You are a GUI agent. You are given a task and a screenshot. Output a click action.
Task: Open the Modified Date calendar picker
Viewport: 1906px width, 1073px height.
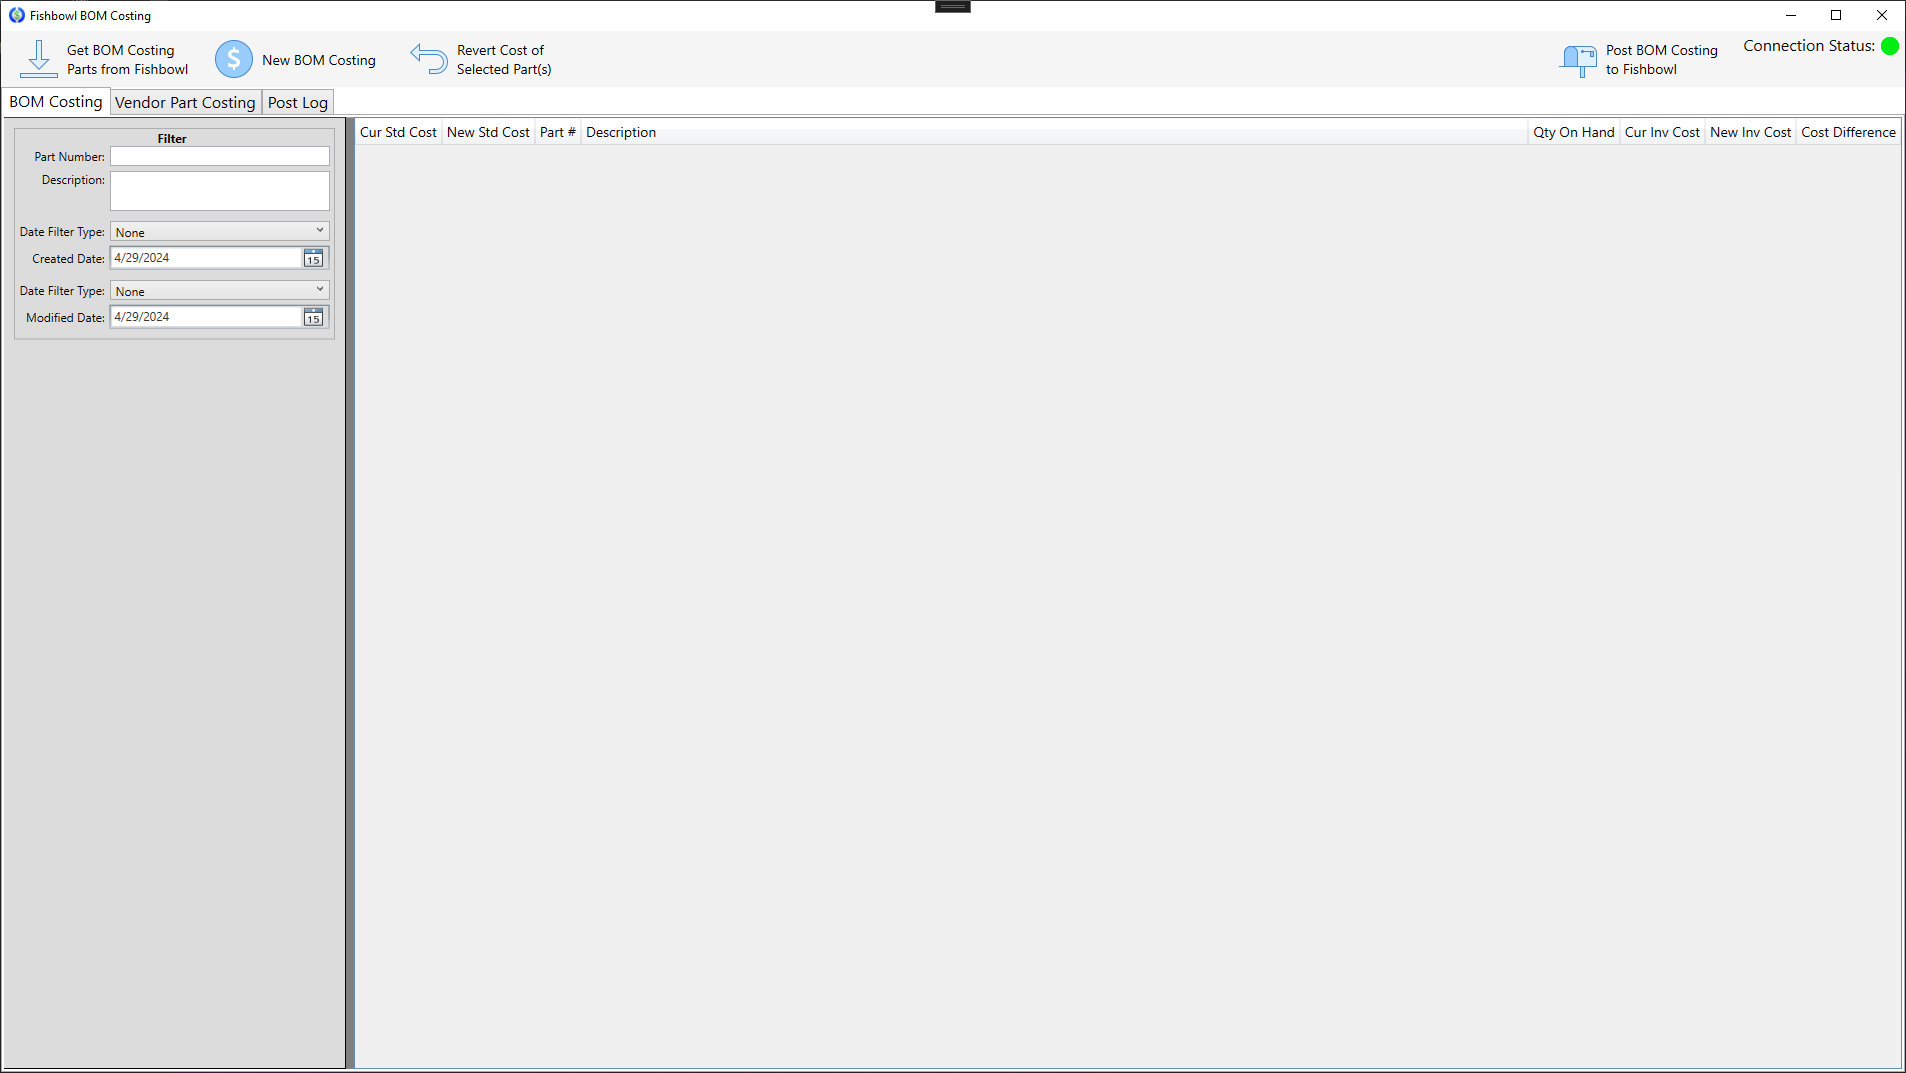313,317
